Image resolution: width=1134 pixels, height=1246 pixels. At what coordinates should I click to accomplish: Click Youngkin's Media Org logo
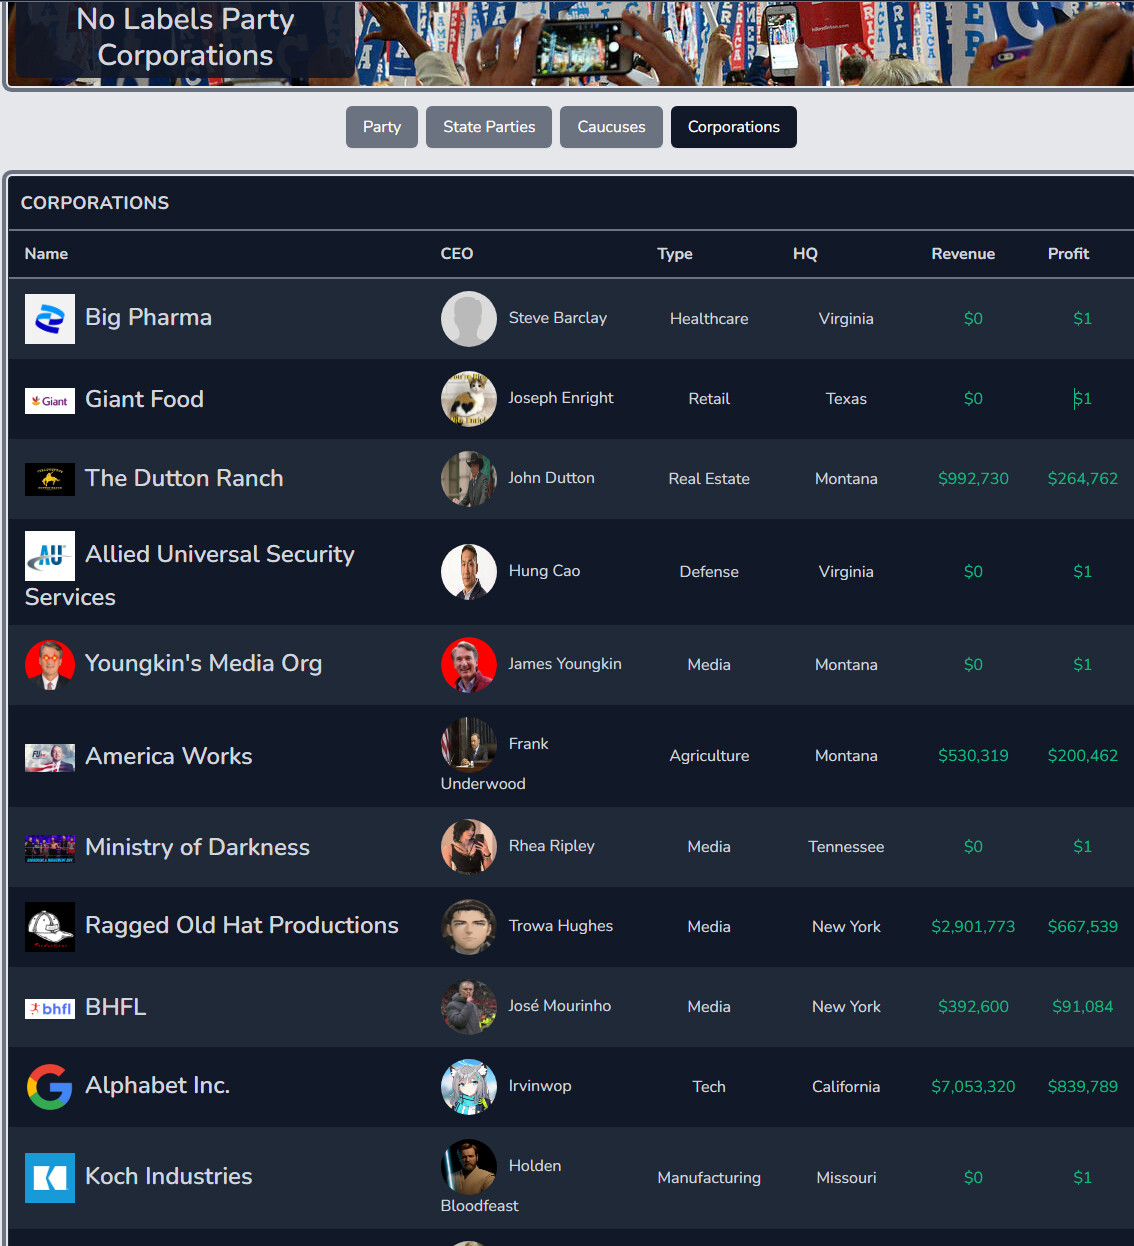tap(50, 664)
